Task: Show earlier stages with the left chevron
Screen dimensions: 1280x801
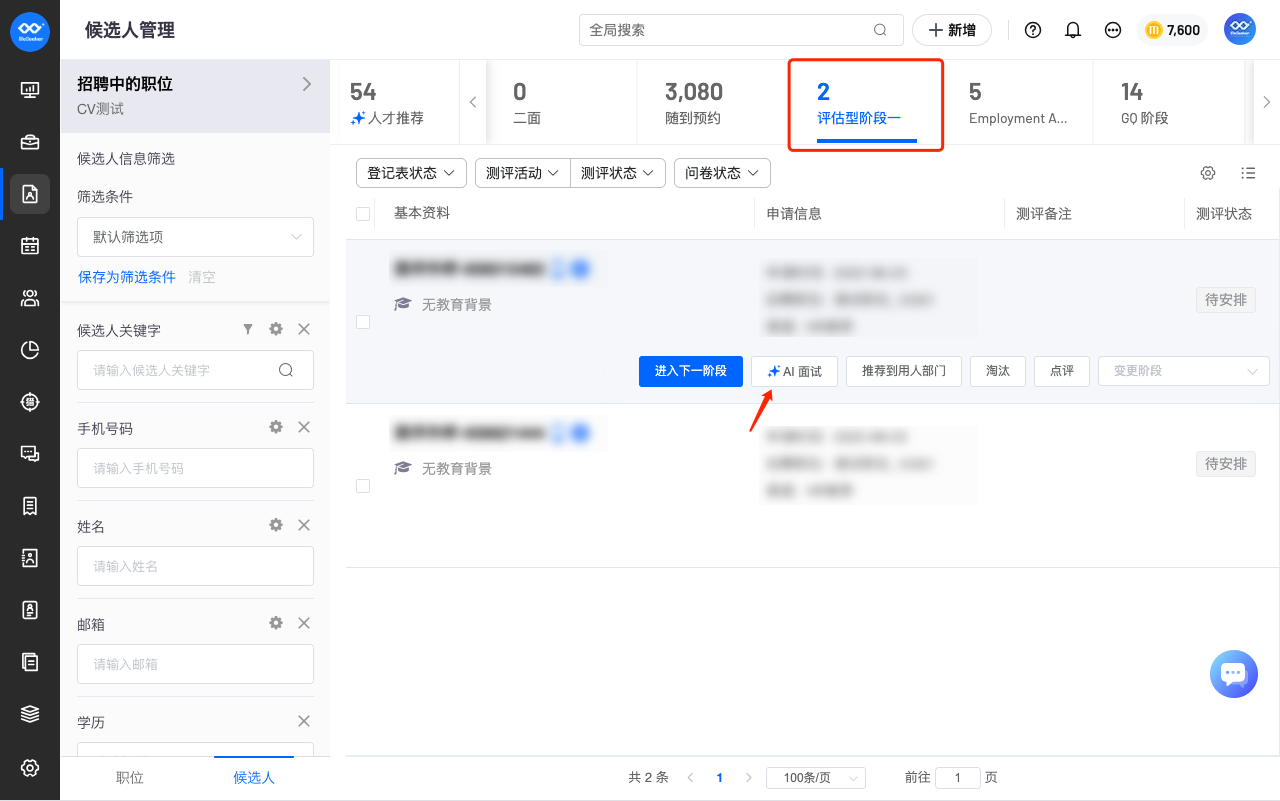Action: pyautogui.click(x=473, y=102)
